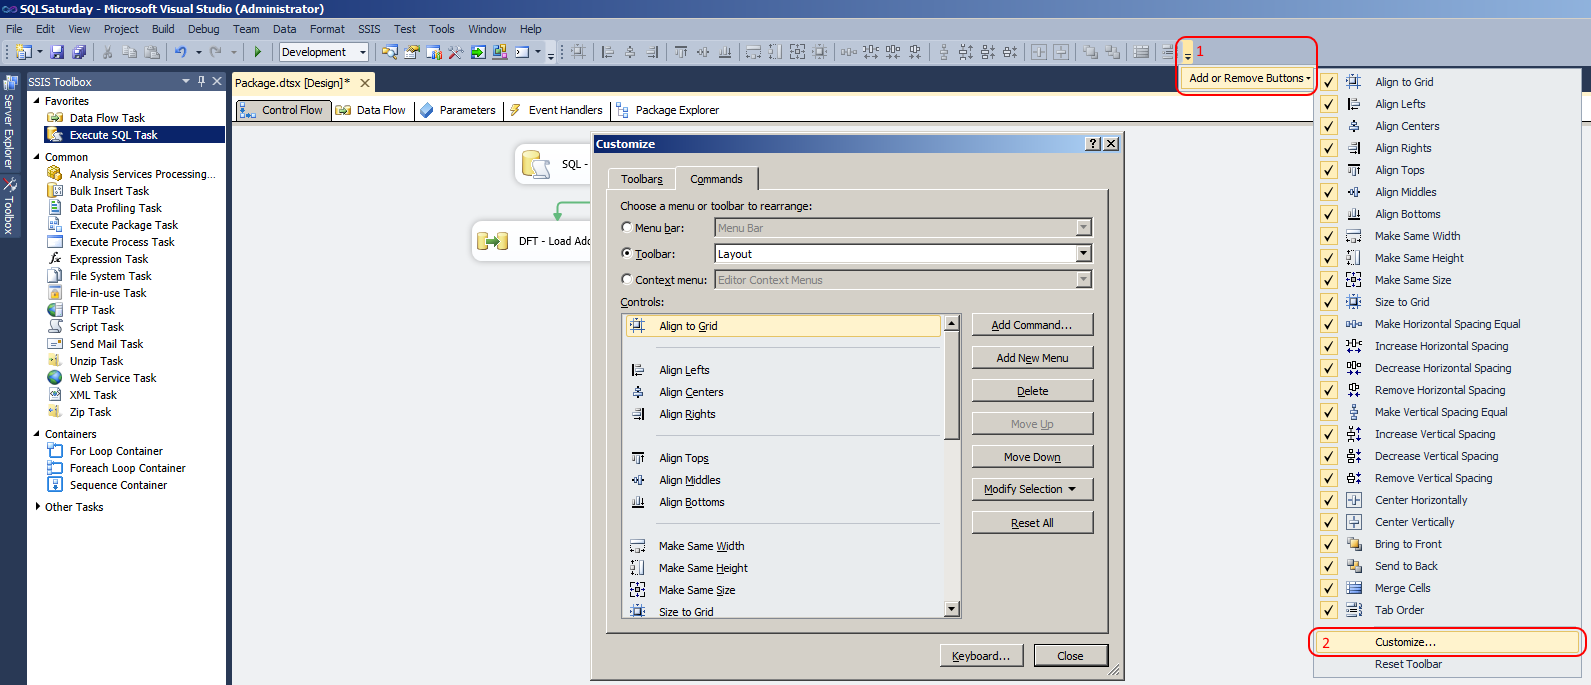The image size is (1591, 685).
Task: Click the FTP Task icon
Action: [55, 310]
